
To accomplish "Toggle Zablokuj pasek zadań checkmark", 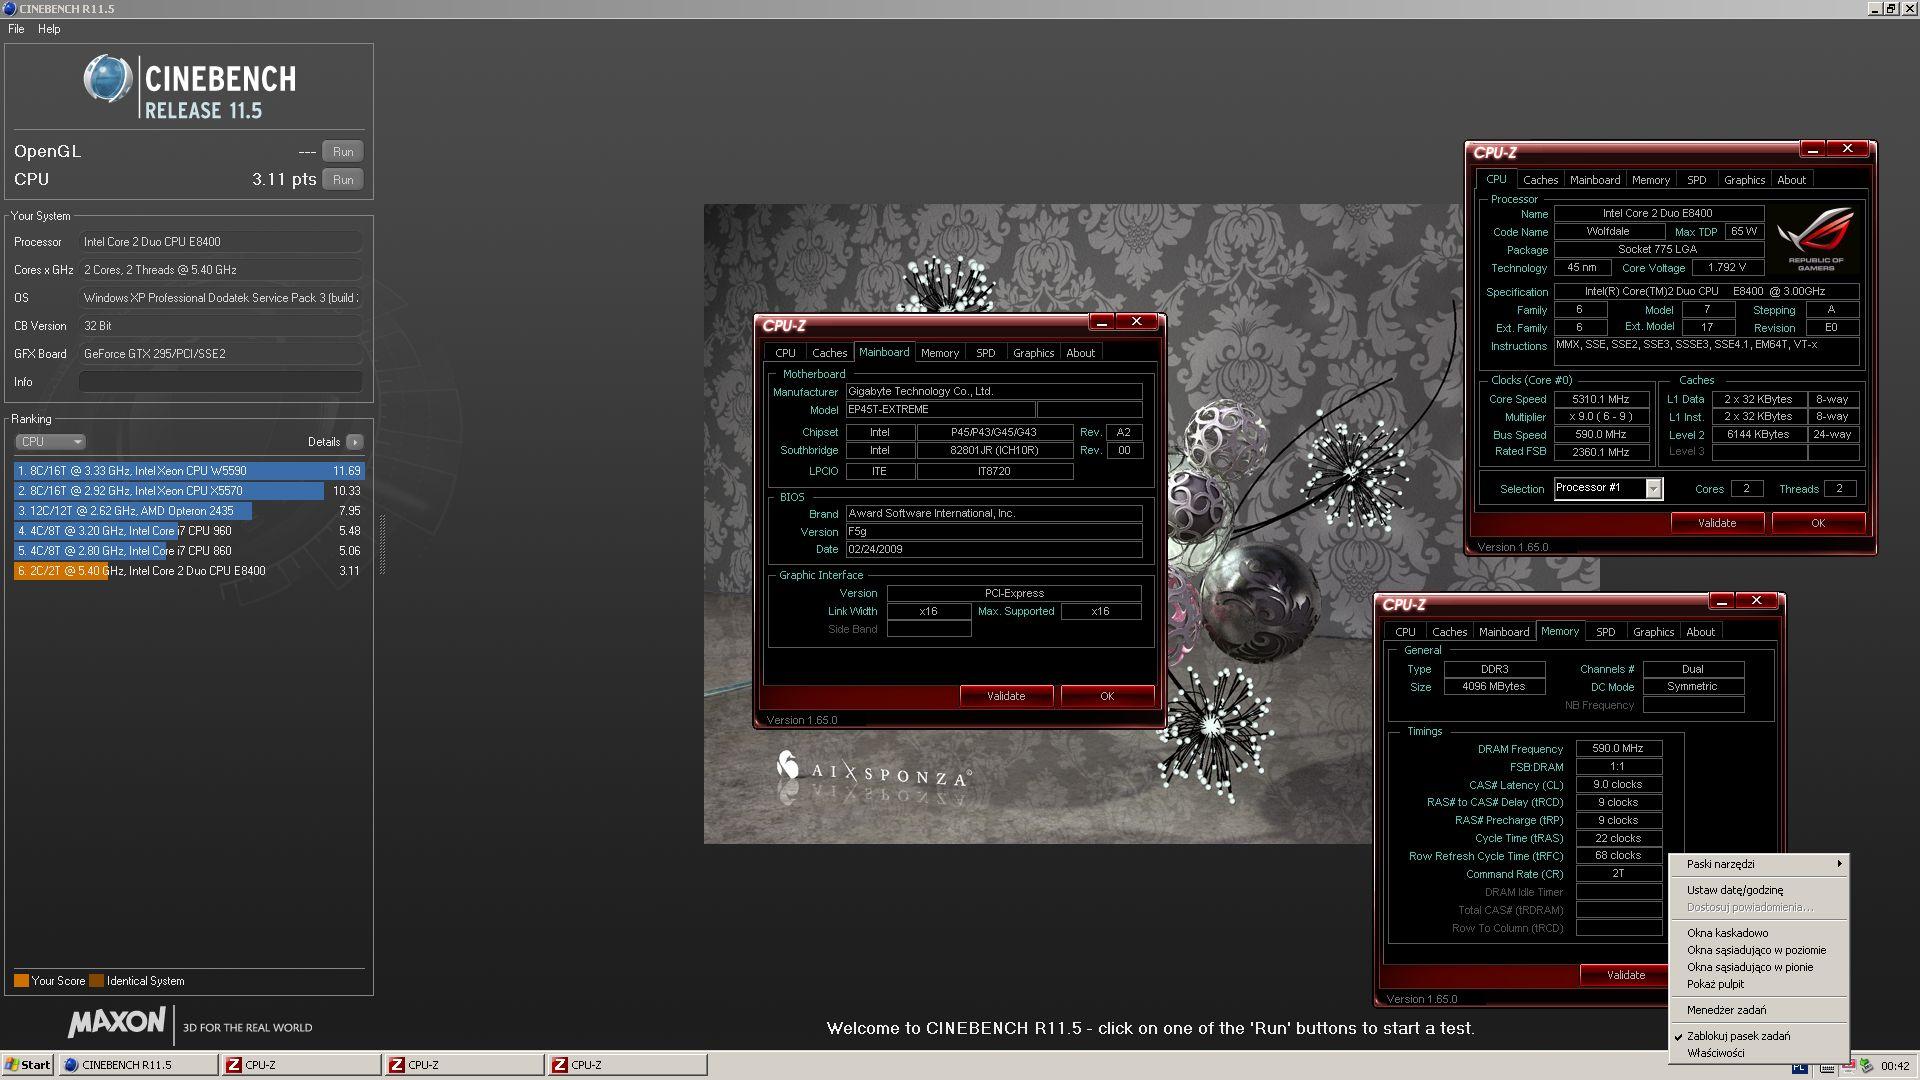I will [1759, 1036].
